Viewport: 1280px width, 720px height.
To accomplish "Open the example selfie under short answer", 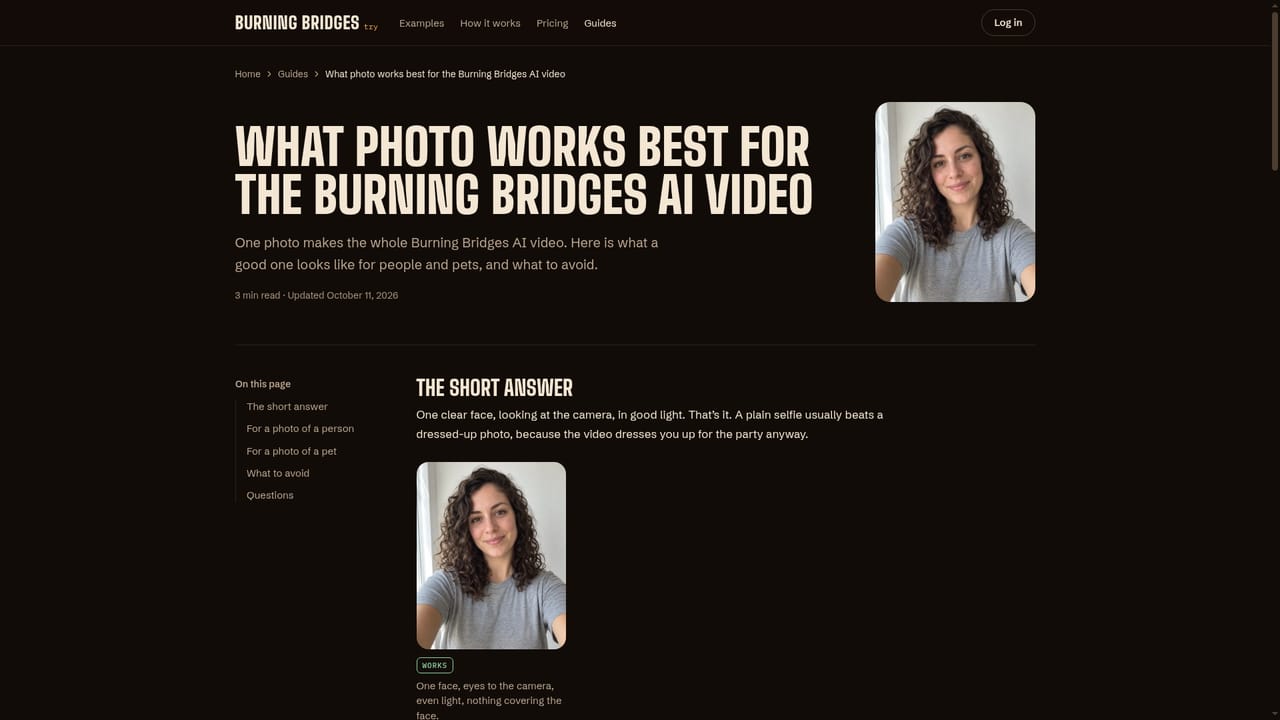I will tap(491, 555).
